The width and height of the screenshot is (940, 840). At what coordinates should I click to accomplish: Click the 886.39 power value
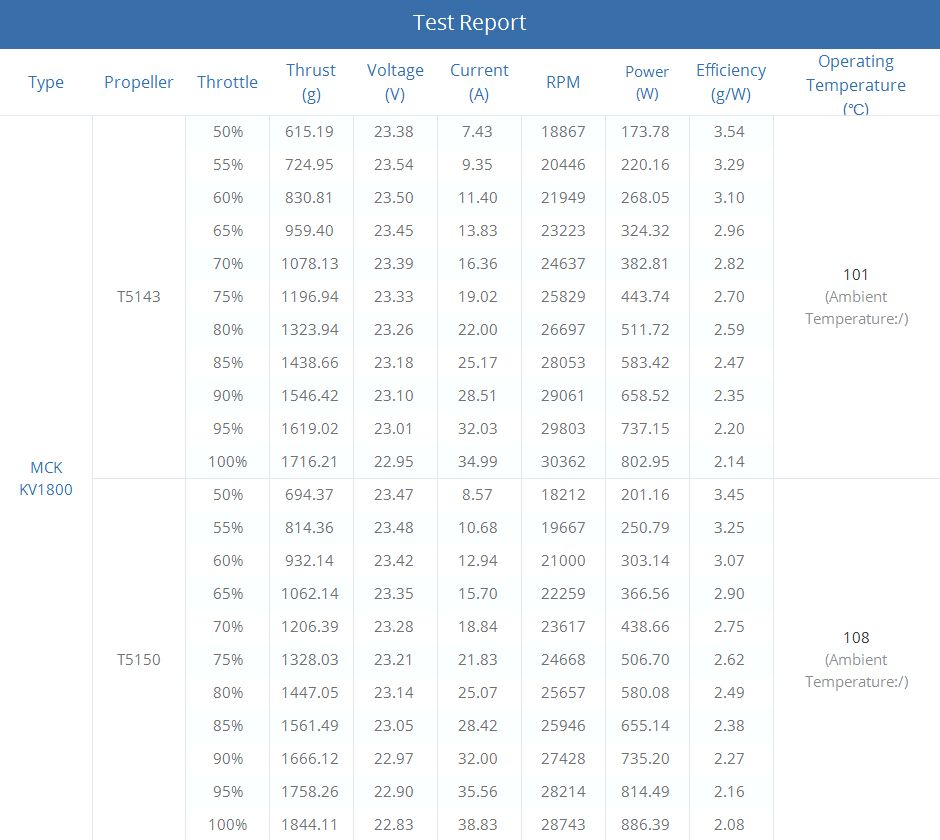645,824
